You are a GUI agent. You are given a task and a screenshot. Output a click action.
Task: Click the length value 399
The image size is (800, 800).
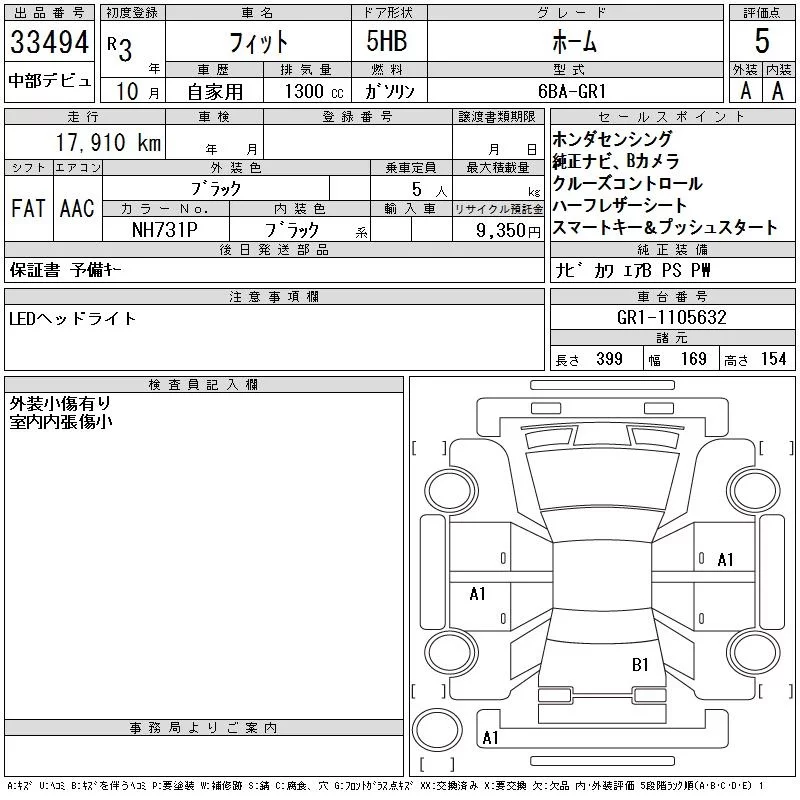[609, 359]
